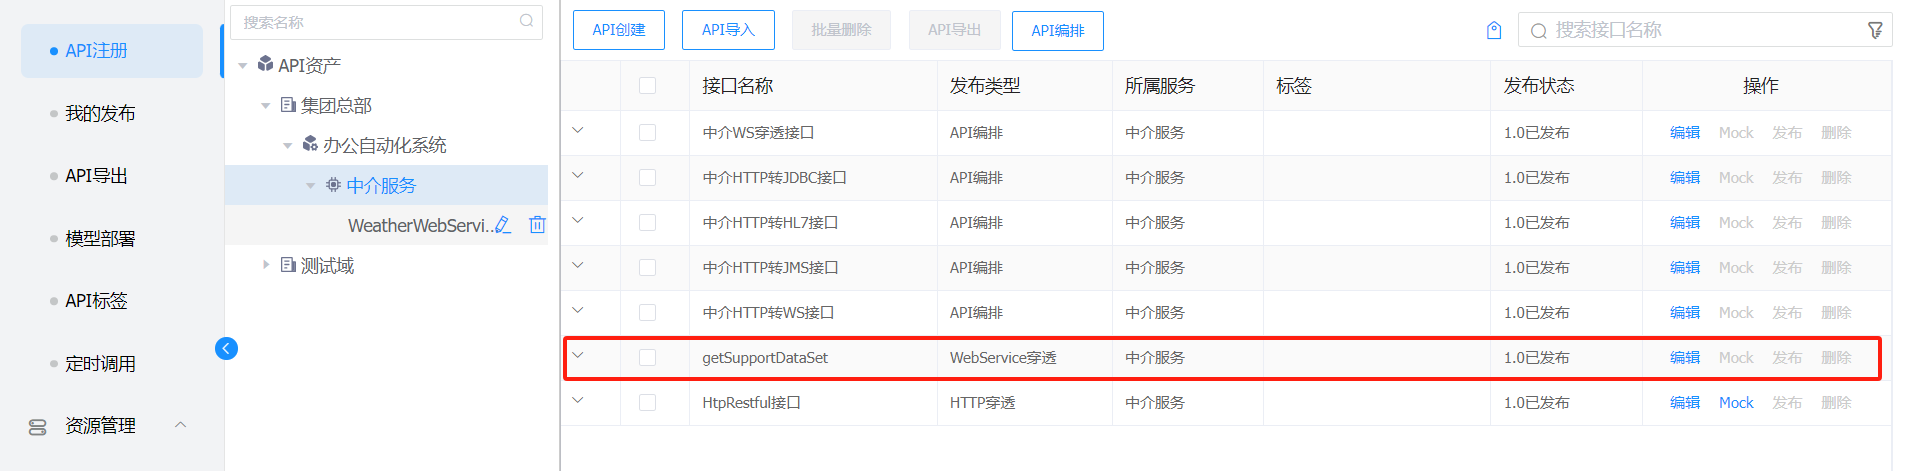The height and width of the screenshot is (471, 1916).
Task: Click the filter funnel icon in search box
Action: pos(1875,31)
